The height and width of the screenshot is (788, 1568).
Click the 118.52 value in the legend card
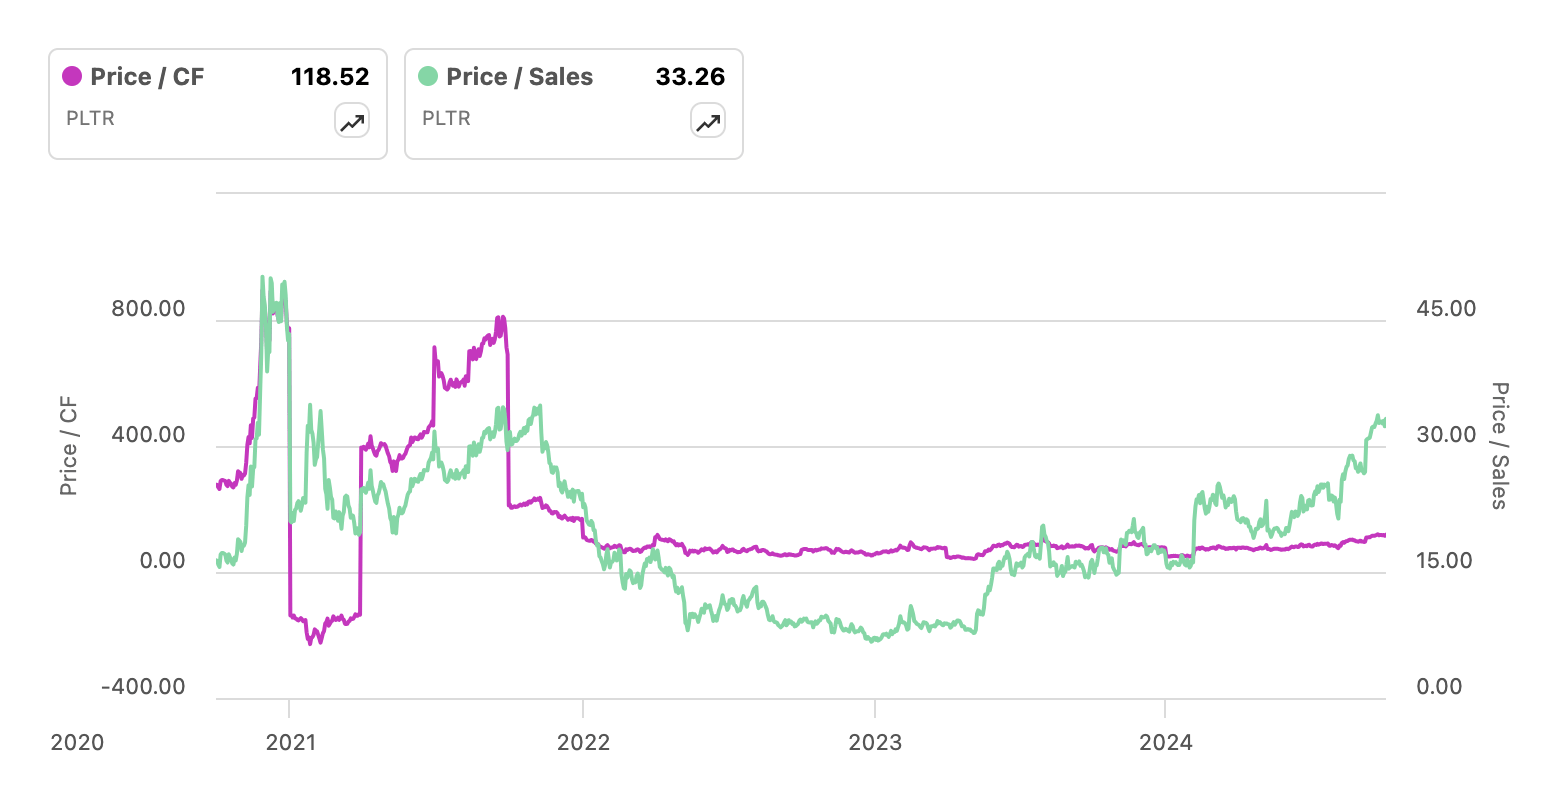[x=330, y=77]
